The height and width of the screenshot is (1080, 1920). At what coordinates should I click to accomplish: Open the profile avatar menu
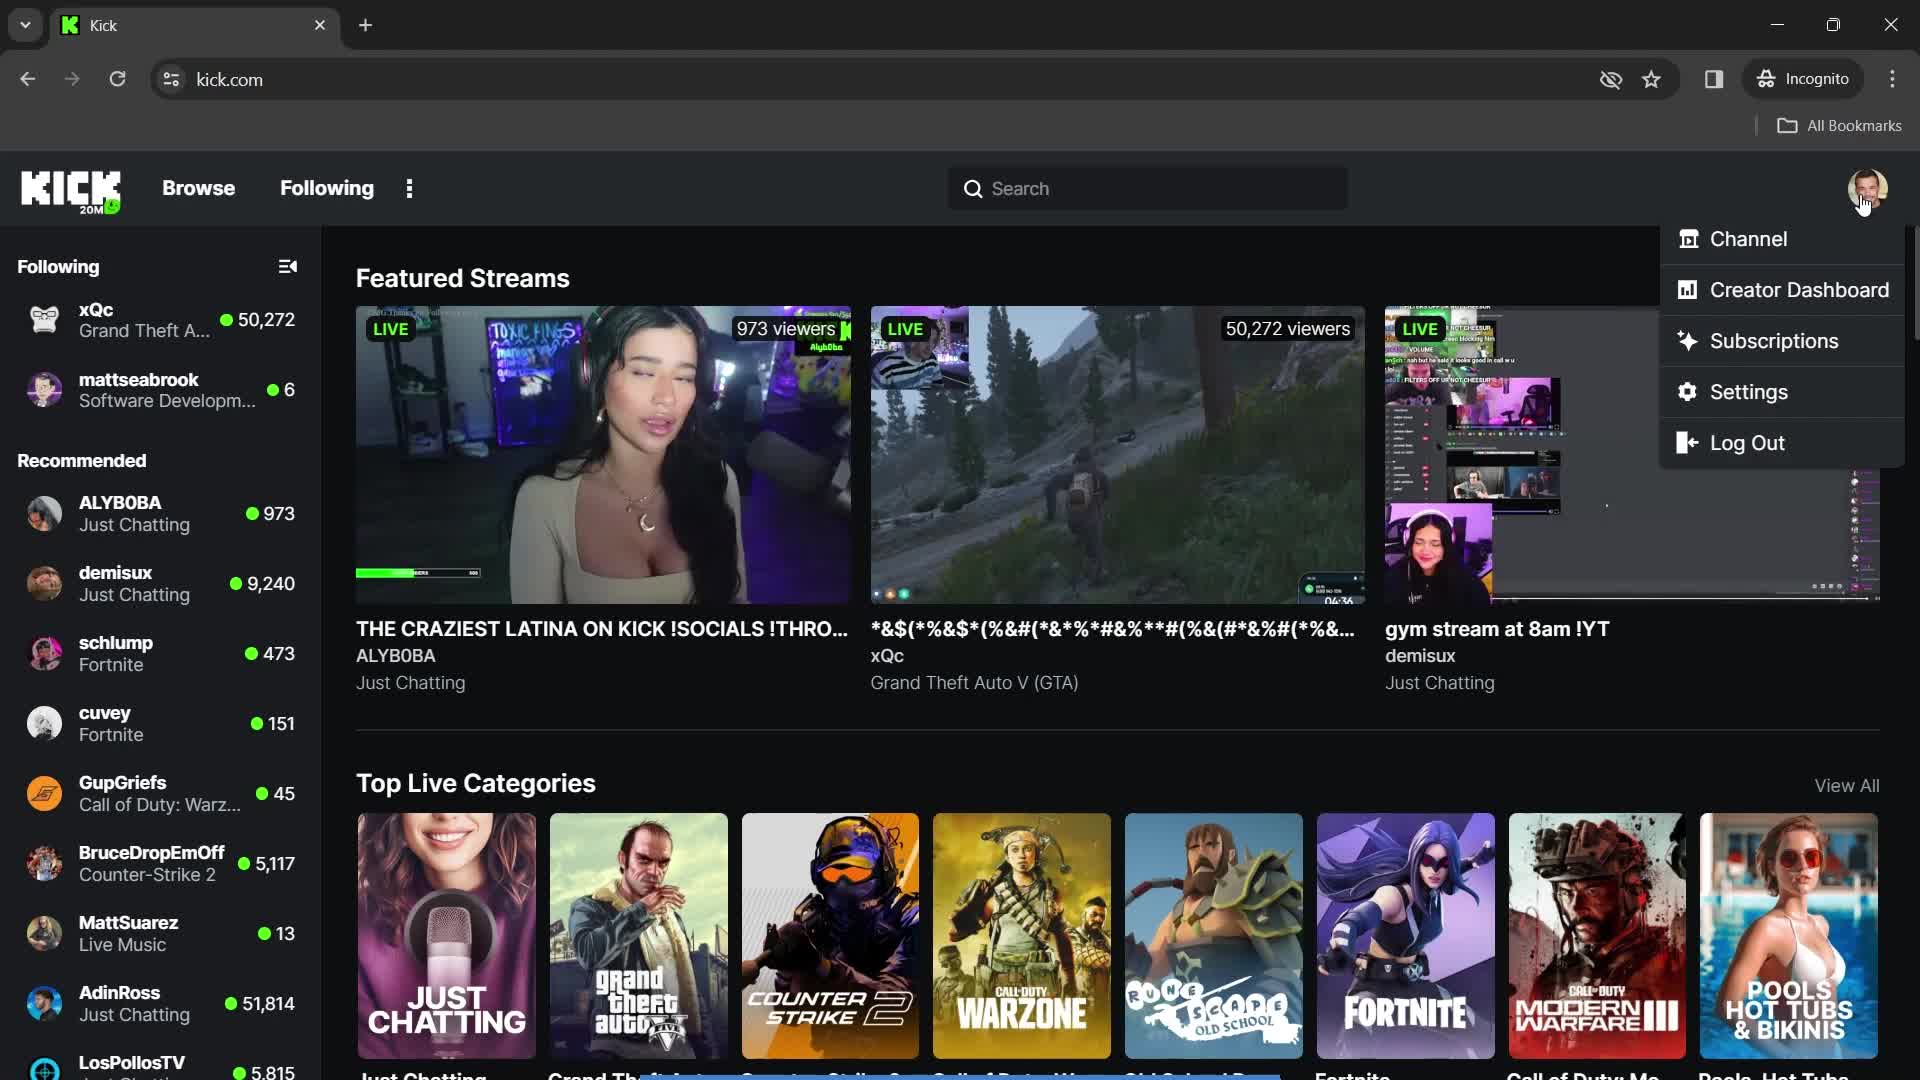[1867, 188]
